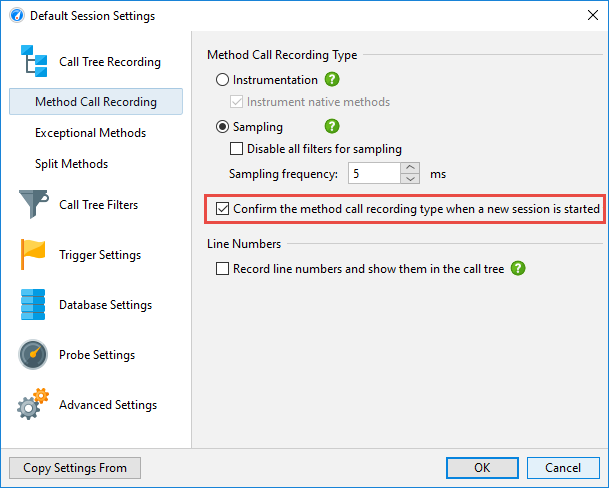Click the Database Settings stack icon
The width and height of the screenshot is (609, 488).
tap(33, 305)
